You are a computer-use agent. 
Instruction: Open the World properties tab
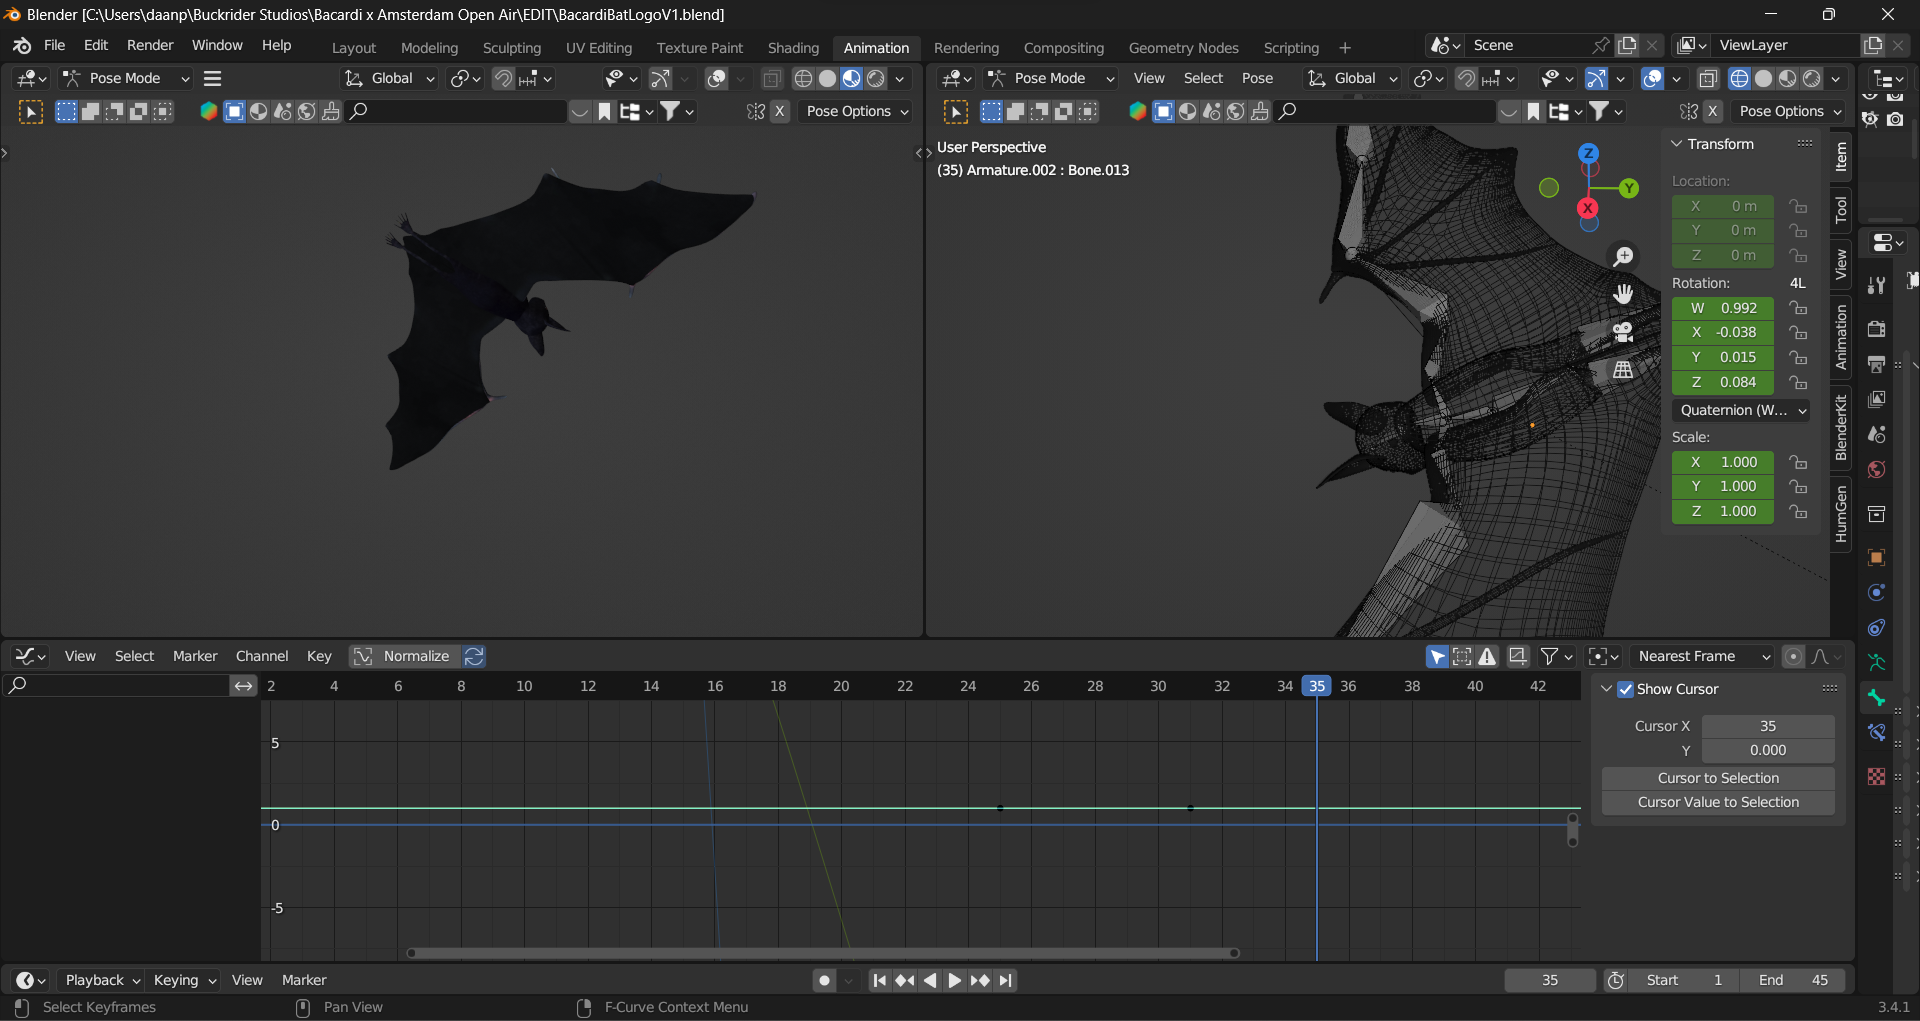point(1876,470)
